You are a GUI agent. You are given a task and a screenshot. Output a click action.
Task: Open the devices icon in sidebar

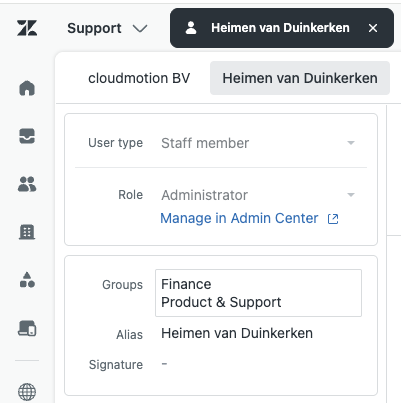click(x=27, y=328)
